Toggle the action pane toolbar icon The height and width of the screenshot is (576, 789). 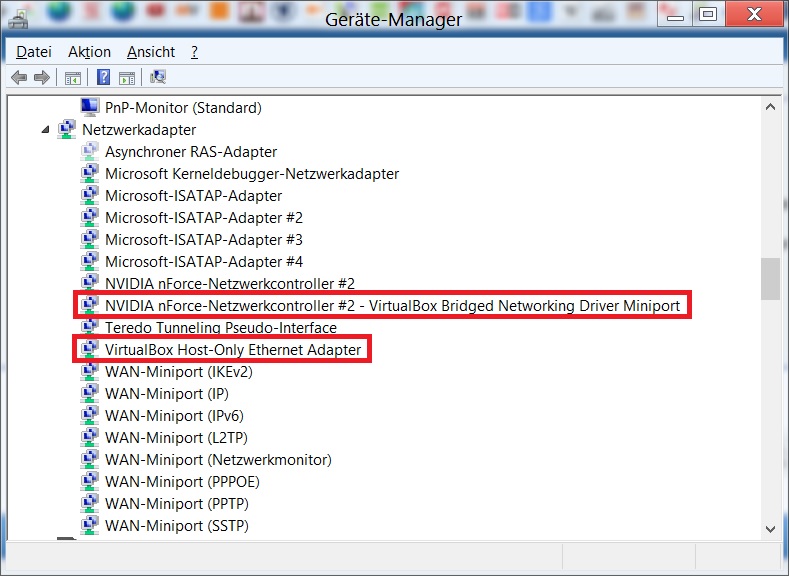[x=127, y=78]
